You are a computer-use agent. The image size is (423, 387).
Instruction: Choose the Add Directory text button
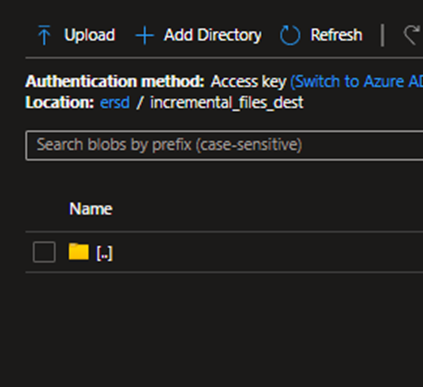(213, 35)
